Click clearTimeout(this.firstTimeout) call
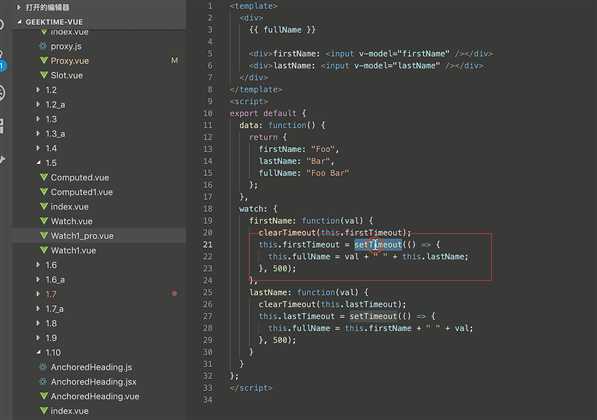This screenshot has width=597, height=420. pyautogui.click(x=335, y=232)
